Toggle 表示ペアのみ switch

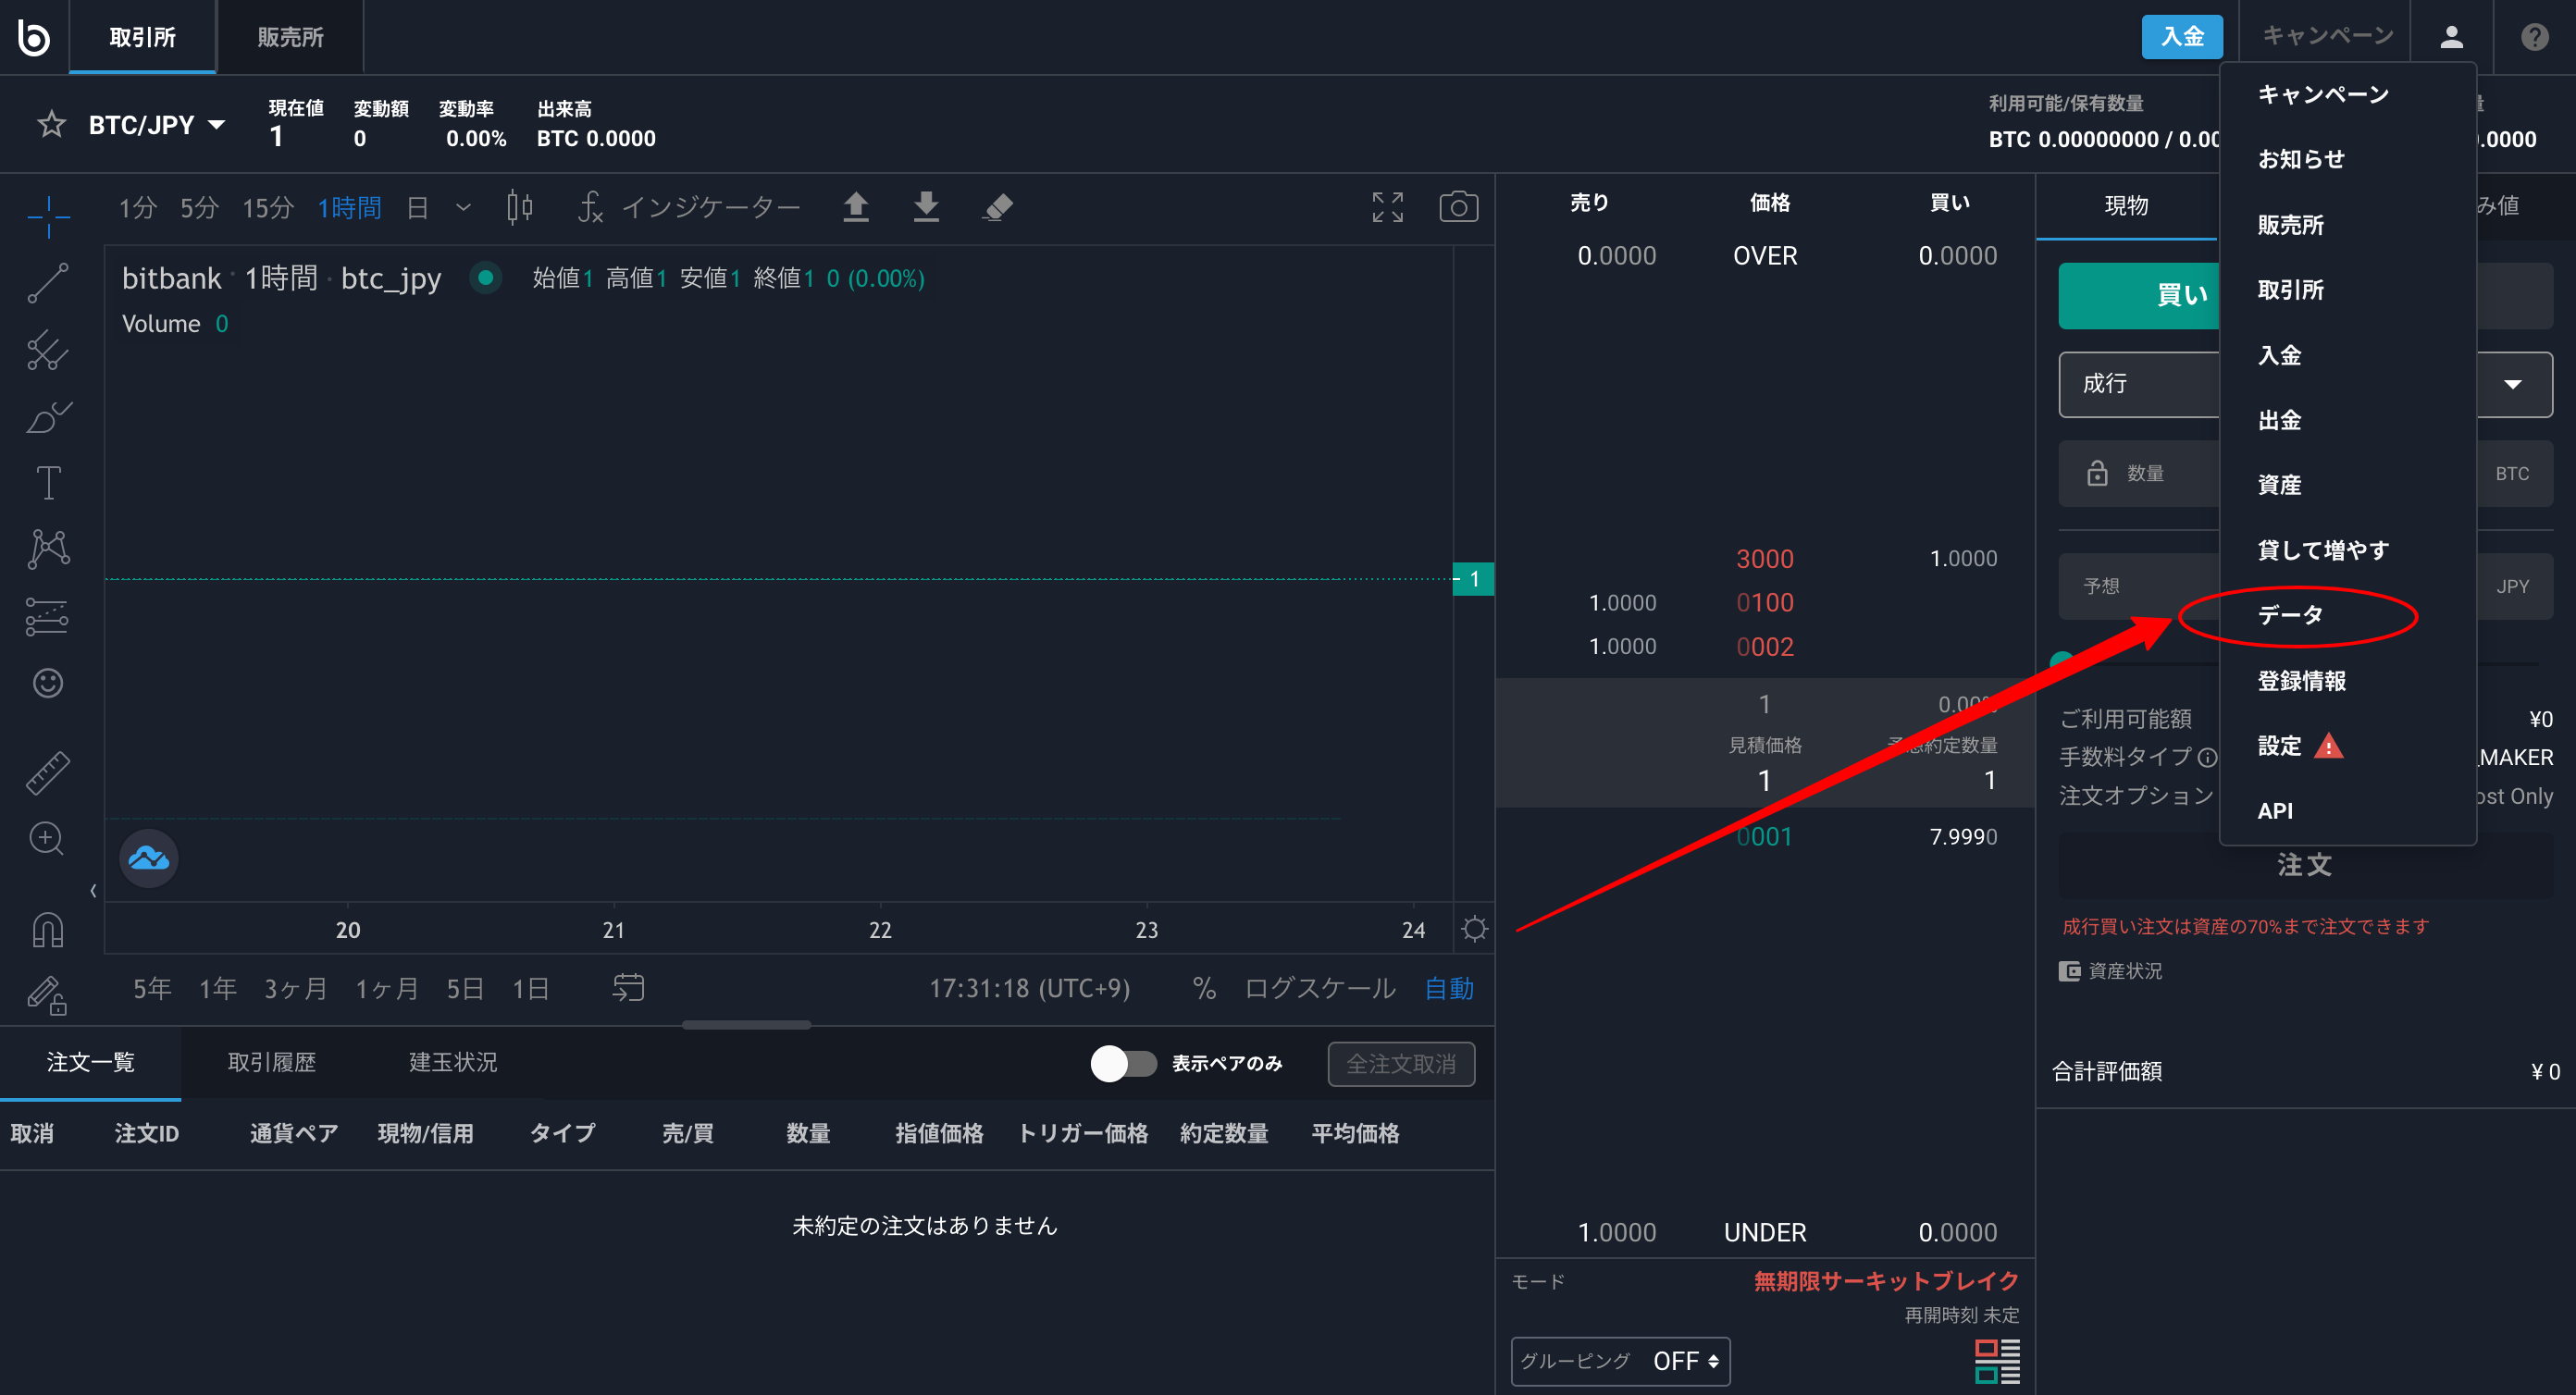pyautogui.click(x=1123, y=1063)
